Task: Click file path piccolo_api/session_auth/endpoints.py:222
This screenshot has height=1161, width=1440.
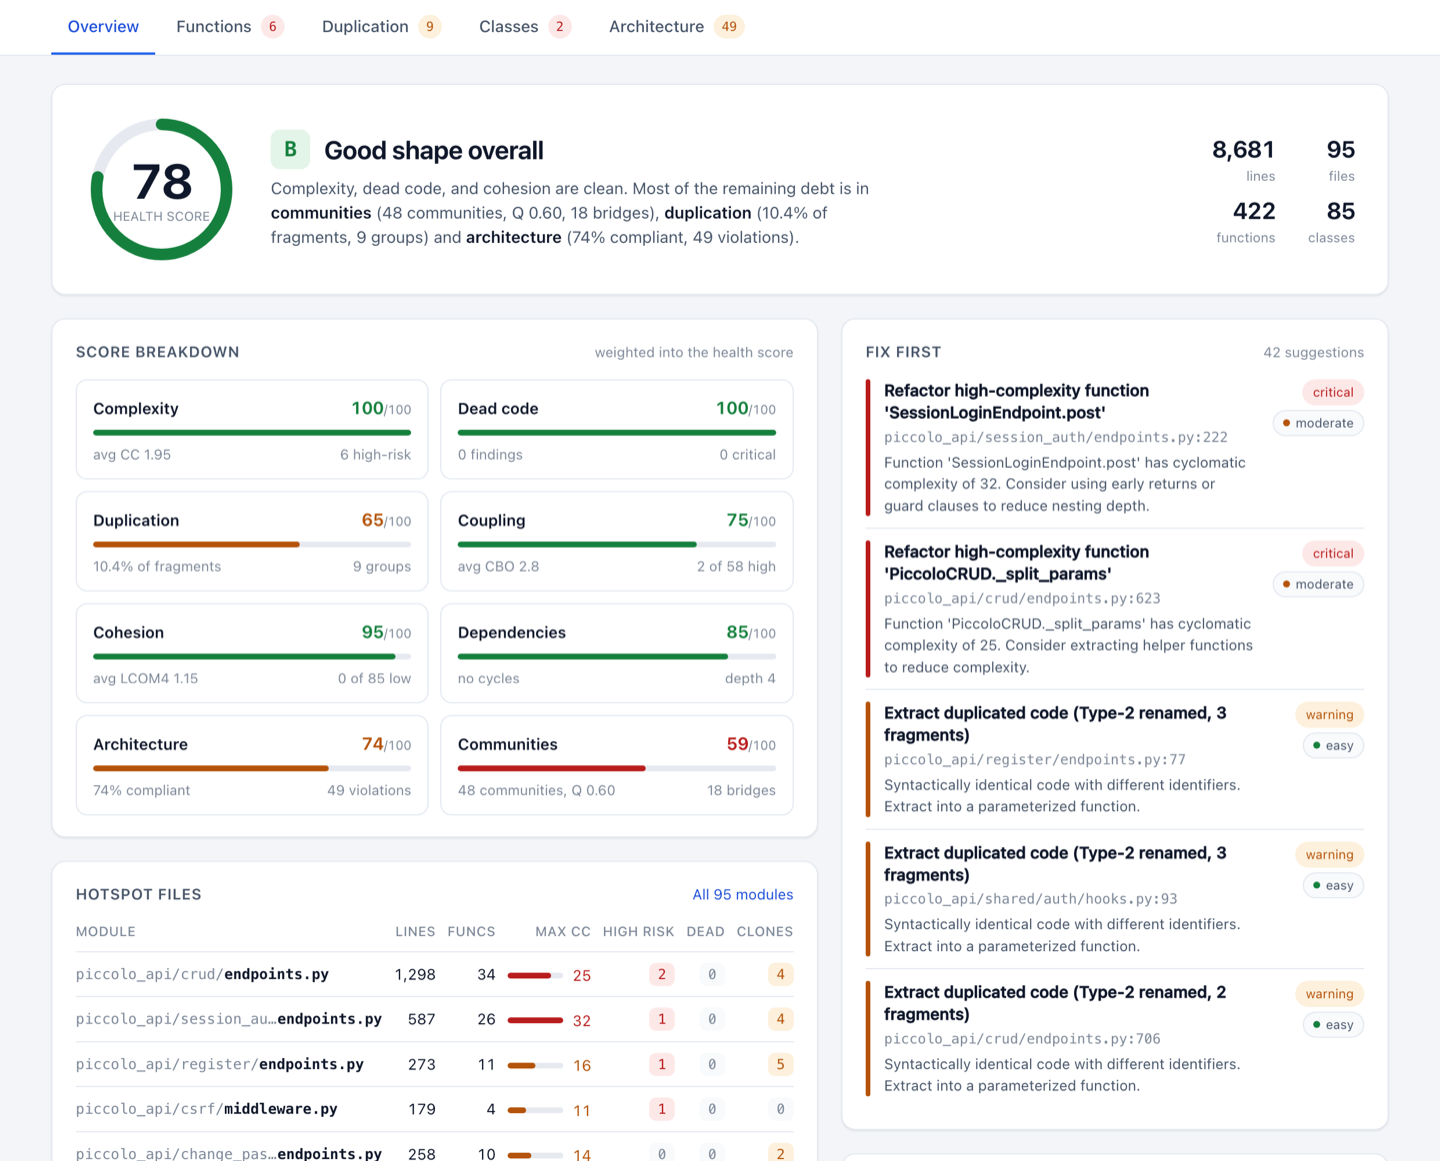Action: [1056, 438]
